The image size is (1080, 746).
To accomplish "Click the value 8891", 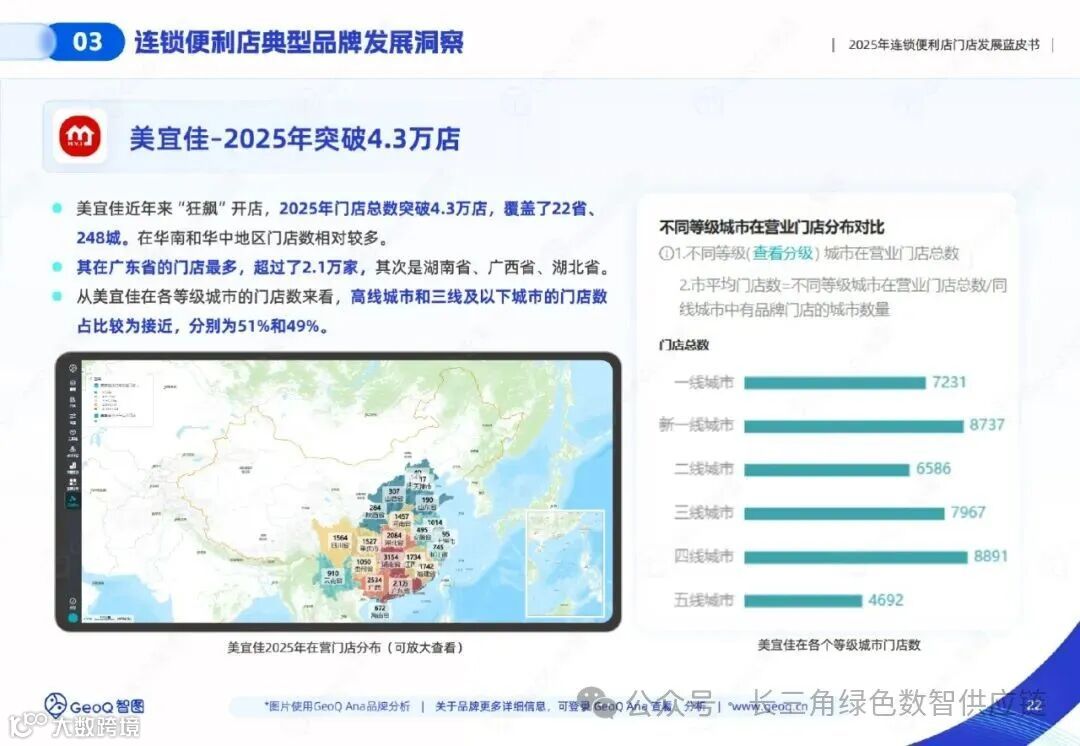I will click(991, 556).
